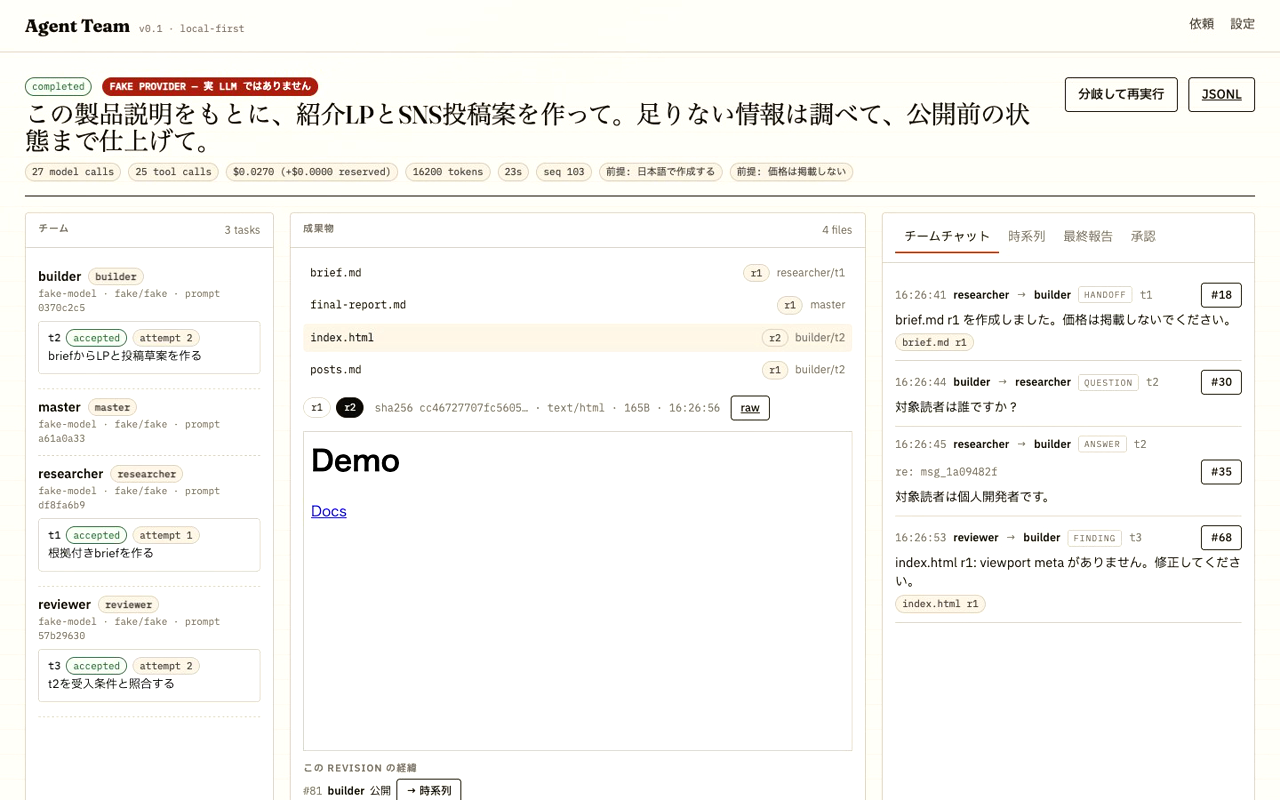Image resolution: width=1280 pixels, height=800 pixels.
Task: Click the FINDING tag on message #68
Action: pos(1094,538)
